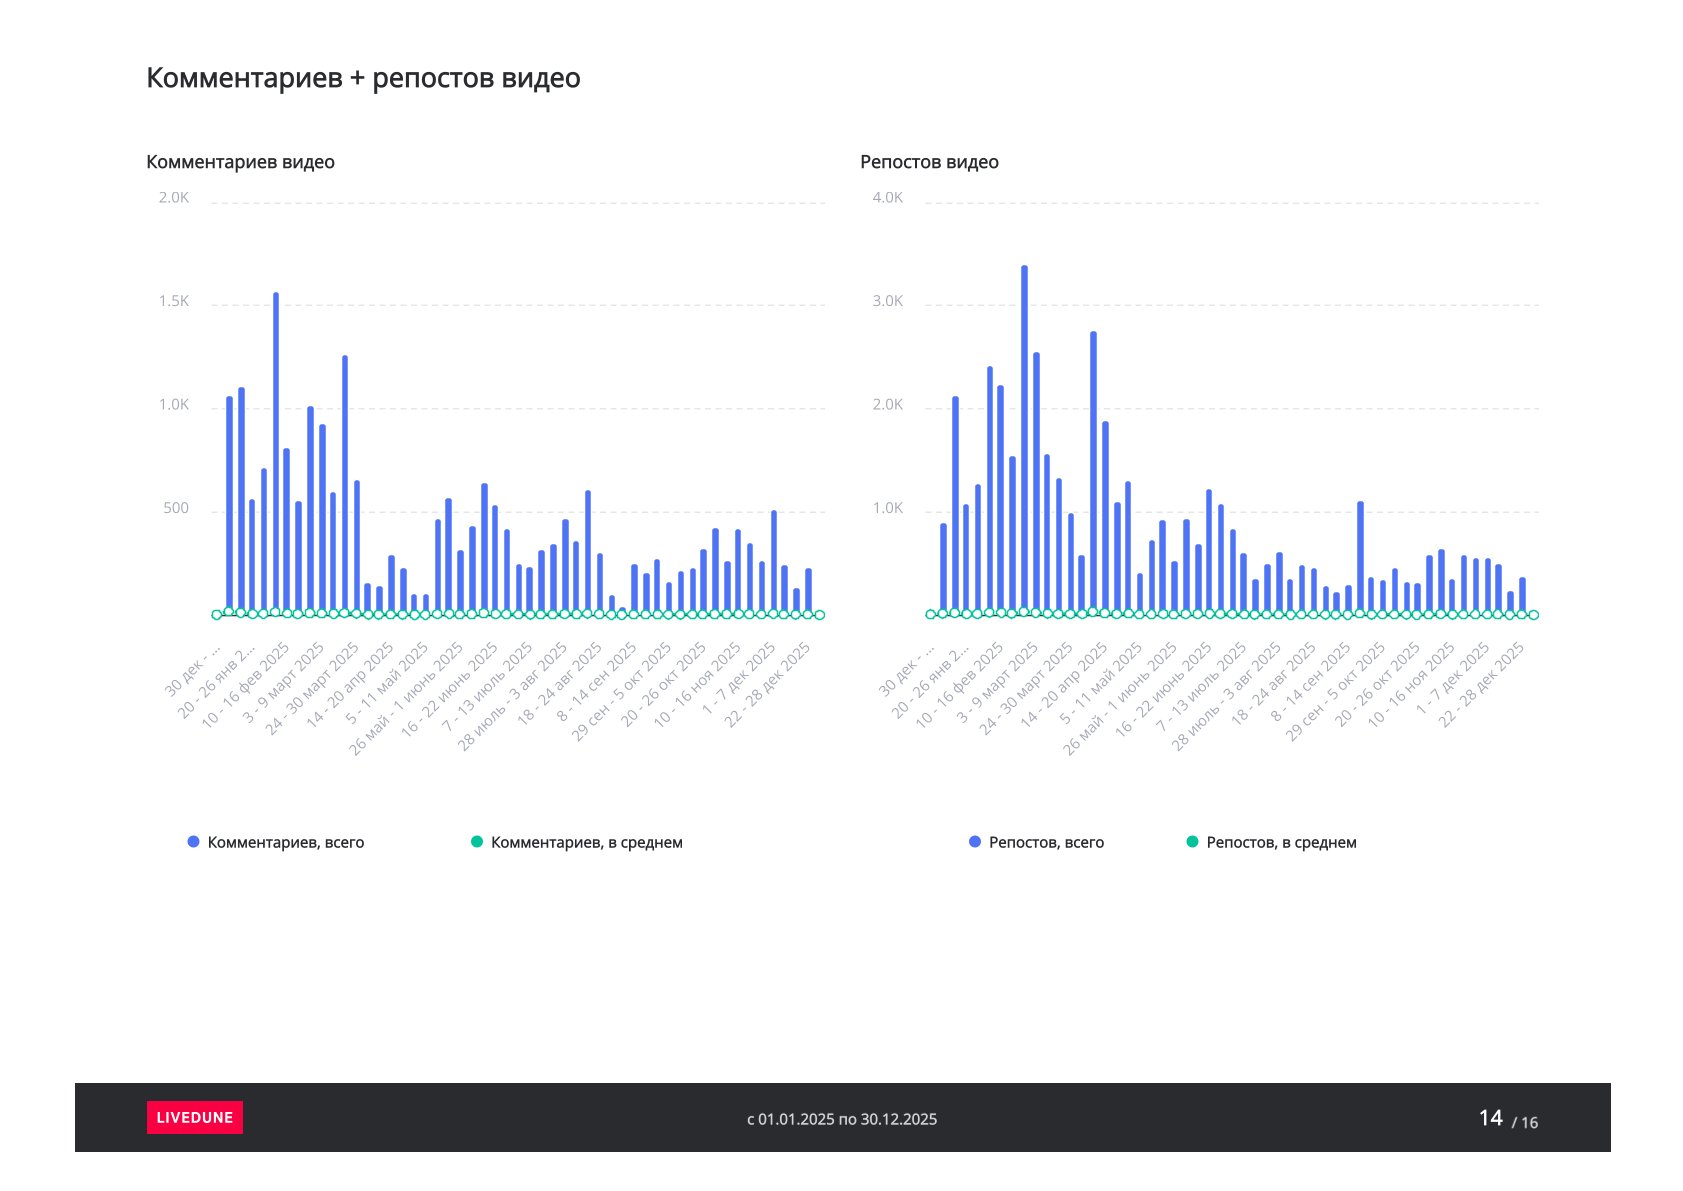Click the green dot beside 'Репостов, в среднем'
This screenshot has height=1191, width=1683.
[x=1192, y=842]
